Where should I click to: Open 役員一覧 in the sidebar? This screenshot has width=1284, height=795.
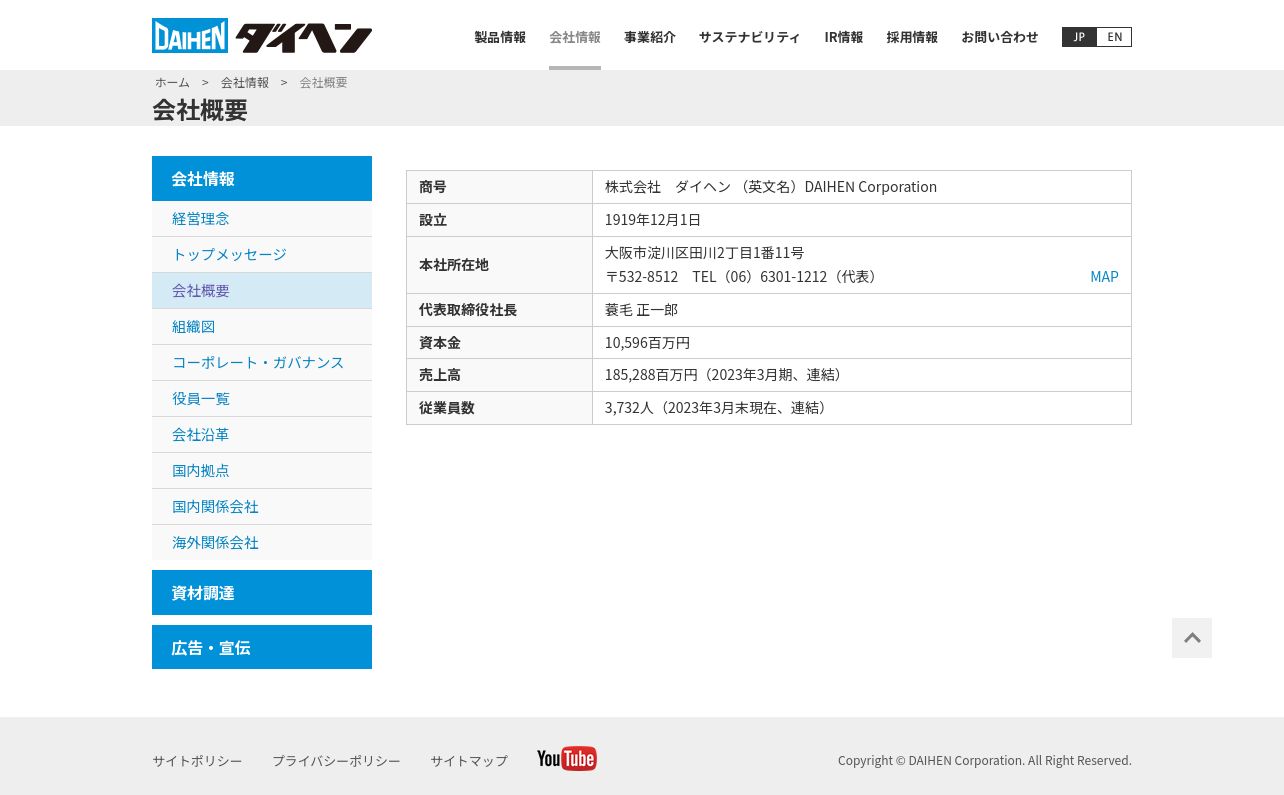(262, 399)
